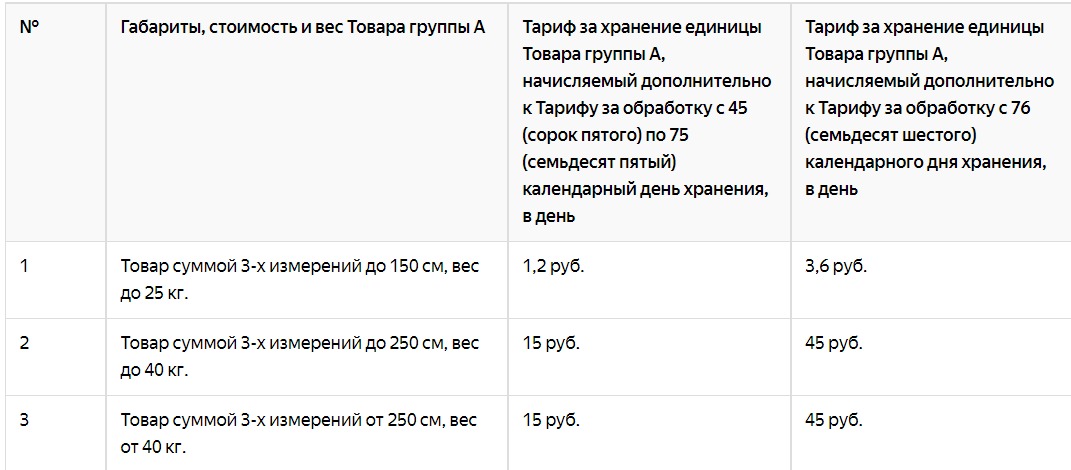Click "45 руб." in row 3

834,420
